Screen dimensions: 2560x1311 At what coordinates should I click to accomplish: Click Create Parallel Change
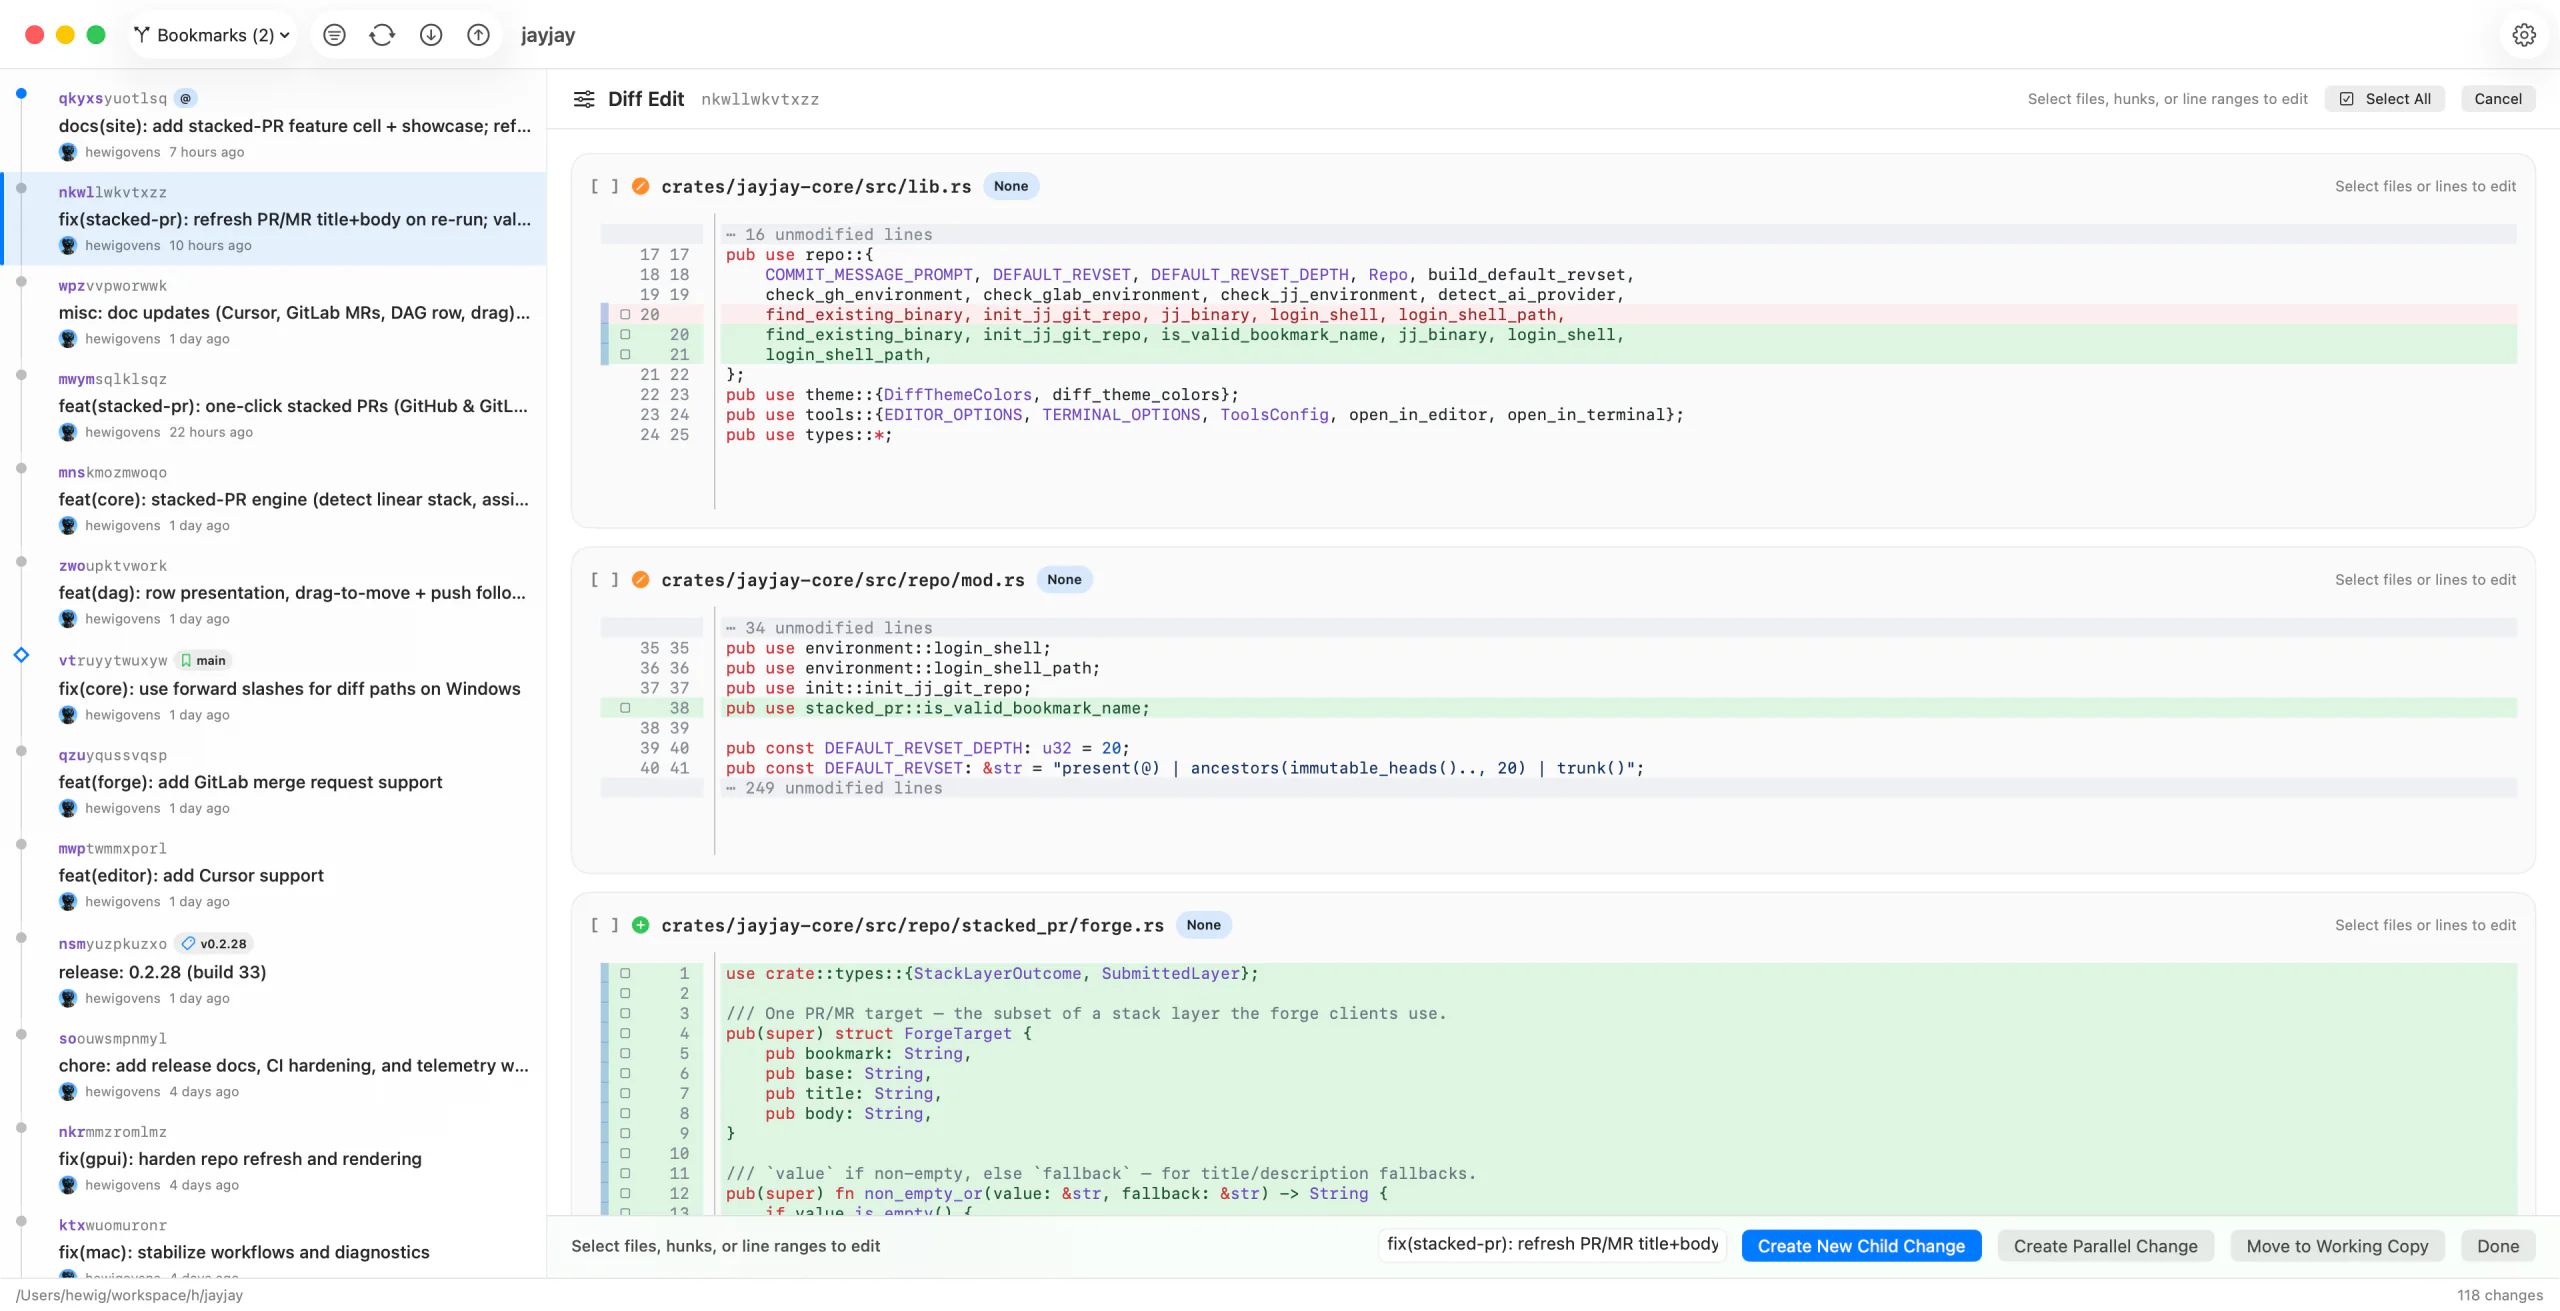point(2105,1246)
